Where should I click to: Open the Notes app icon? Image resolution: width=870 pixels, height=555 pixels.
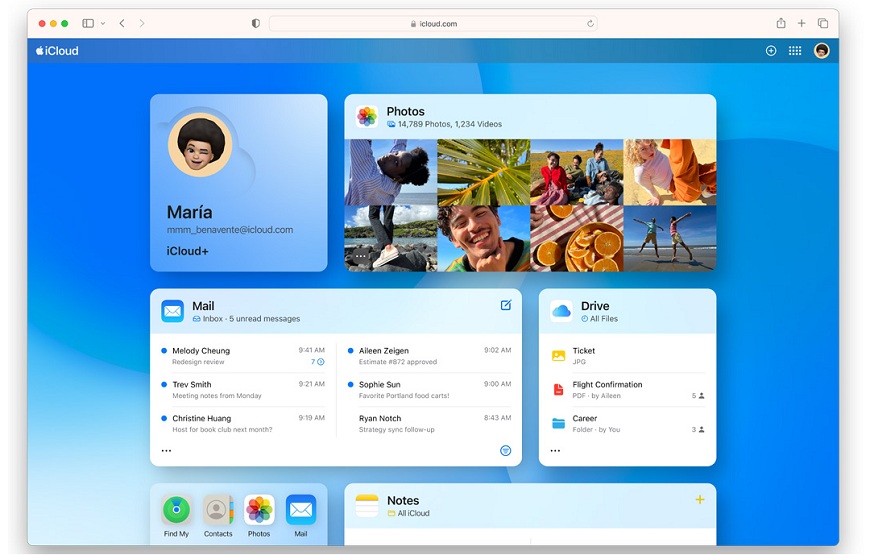click(367, 506)
